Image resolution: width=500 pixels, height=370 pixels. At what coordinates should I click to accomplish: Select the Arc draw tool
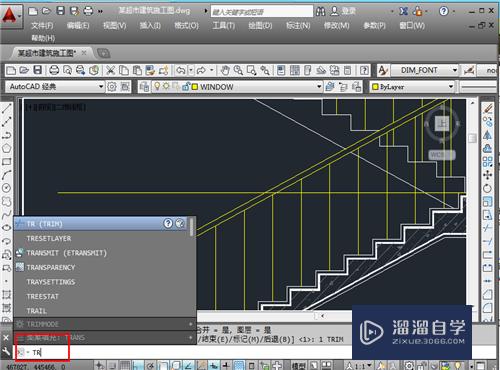[x=7, y=175]
